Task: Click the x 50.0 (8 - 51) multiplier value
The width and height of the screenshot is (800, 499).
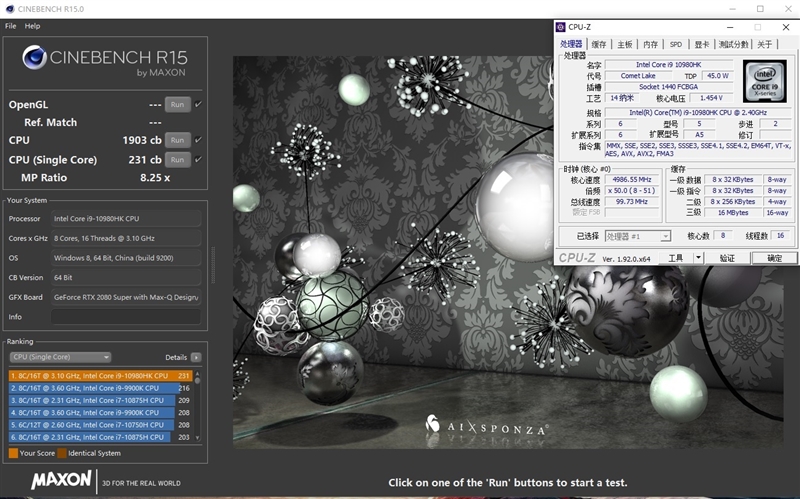Action: tap(632, 191)
